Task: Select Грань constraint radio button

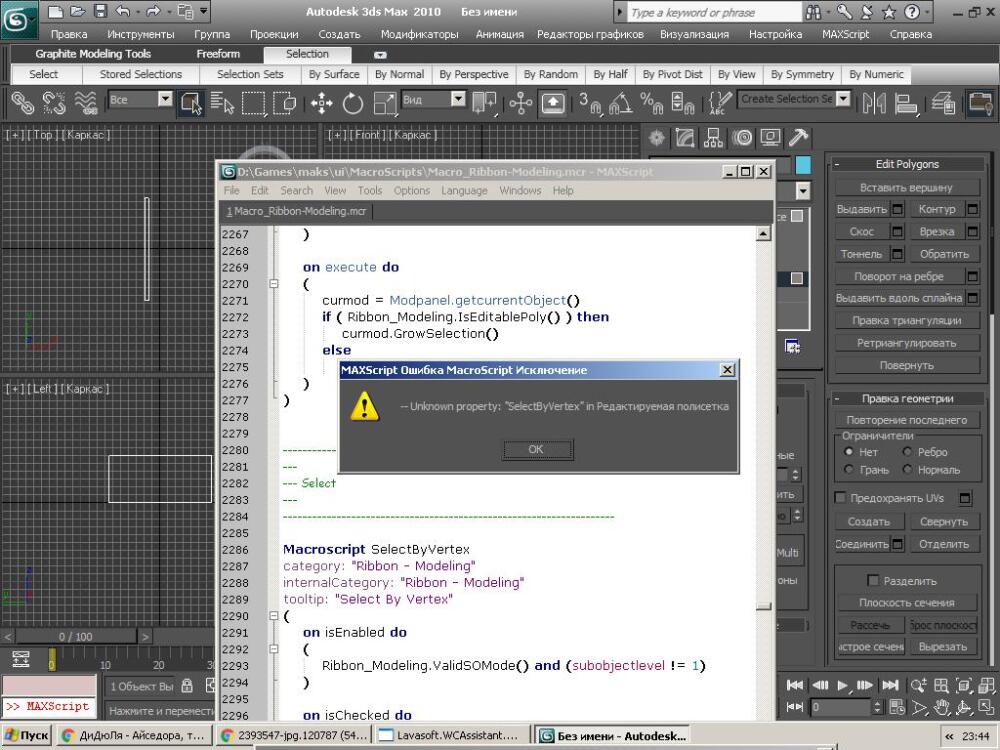Action: (x=848, y=469)
